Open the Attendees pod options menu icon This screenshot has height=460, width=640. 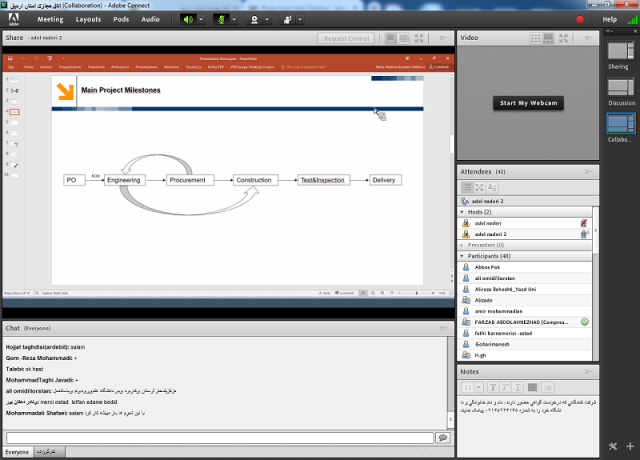(589, 172)
